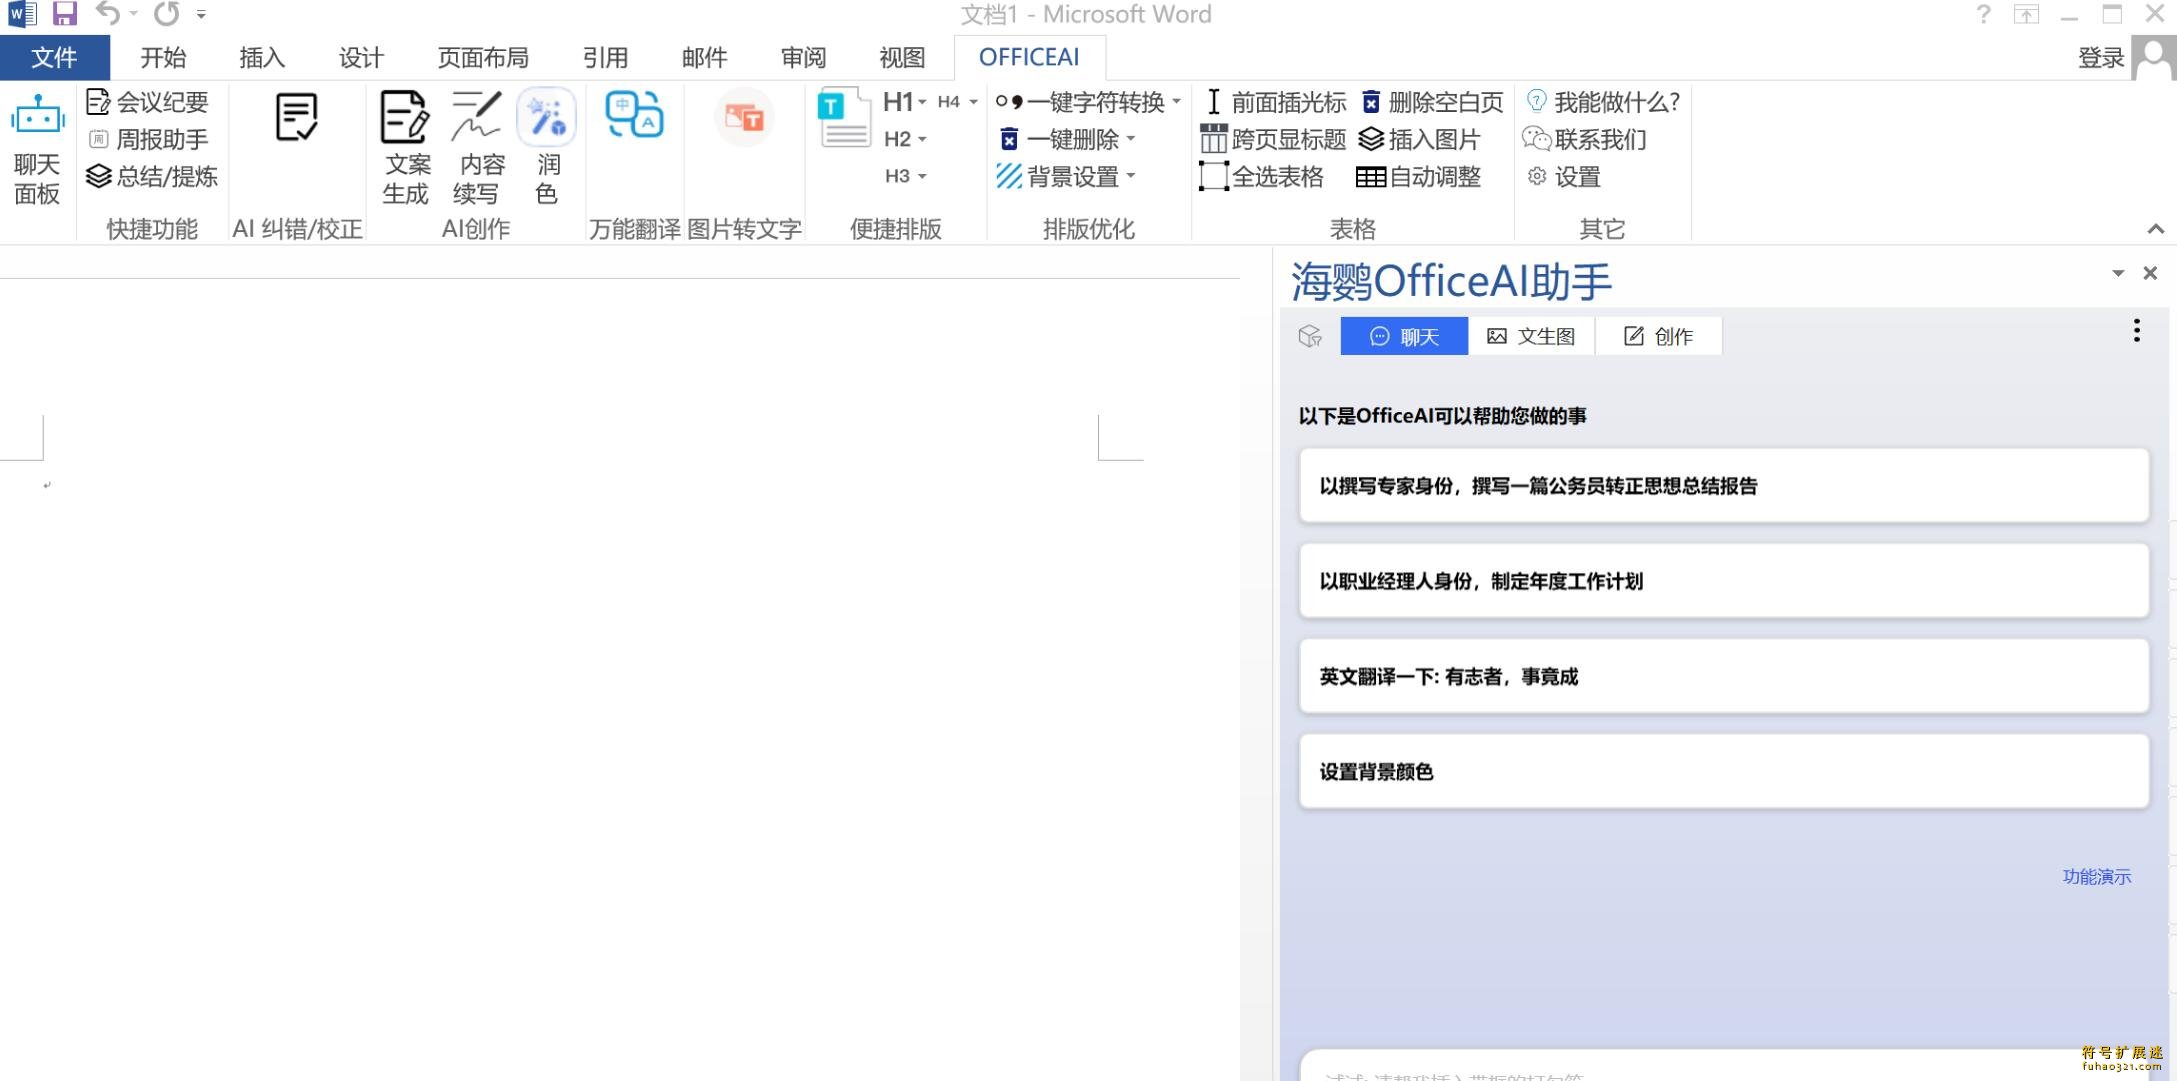
Task: Switch to the 页面布局 page layout tab
Action: pyautogui.click(x=483, y=57)
